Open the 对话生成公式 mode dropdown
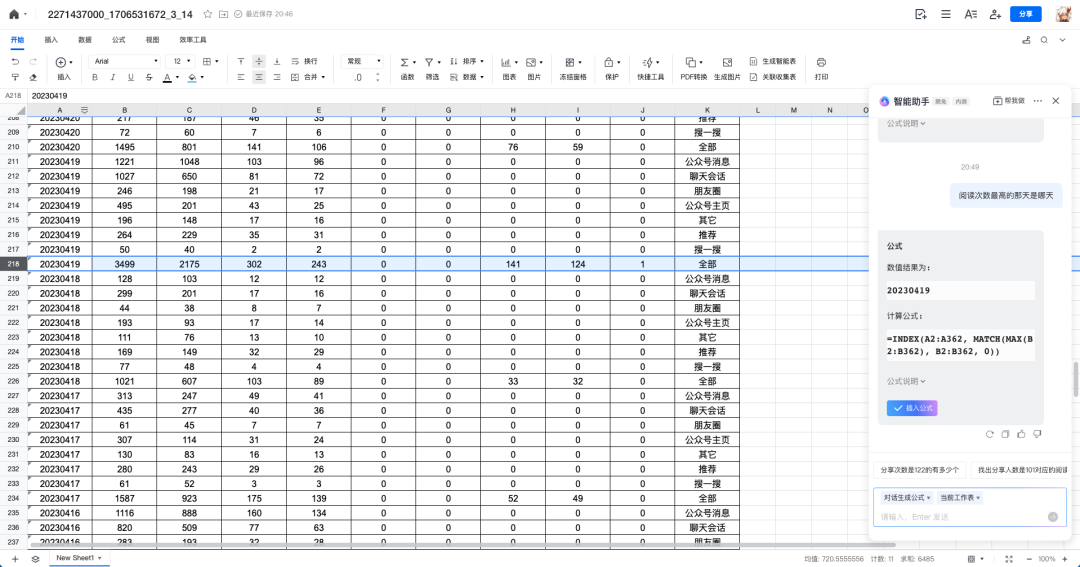 (x=906, y=497)
